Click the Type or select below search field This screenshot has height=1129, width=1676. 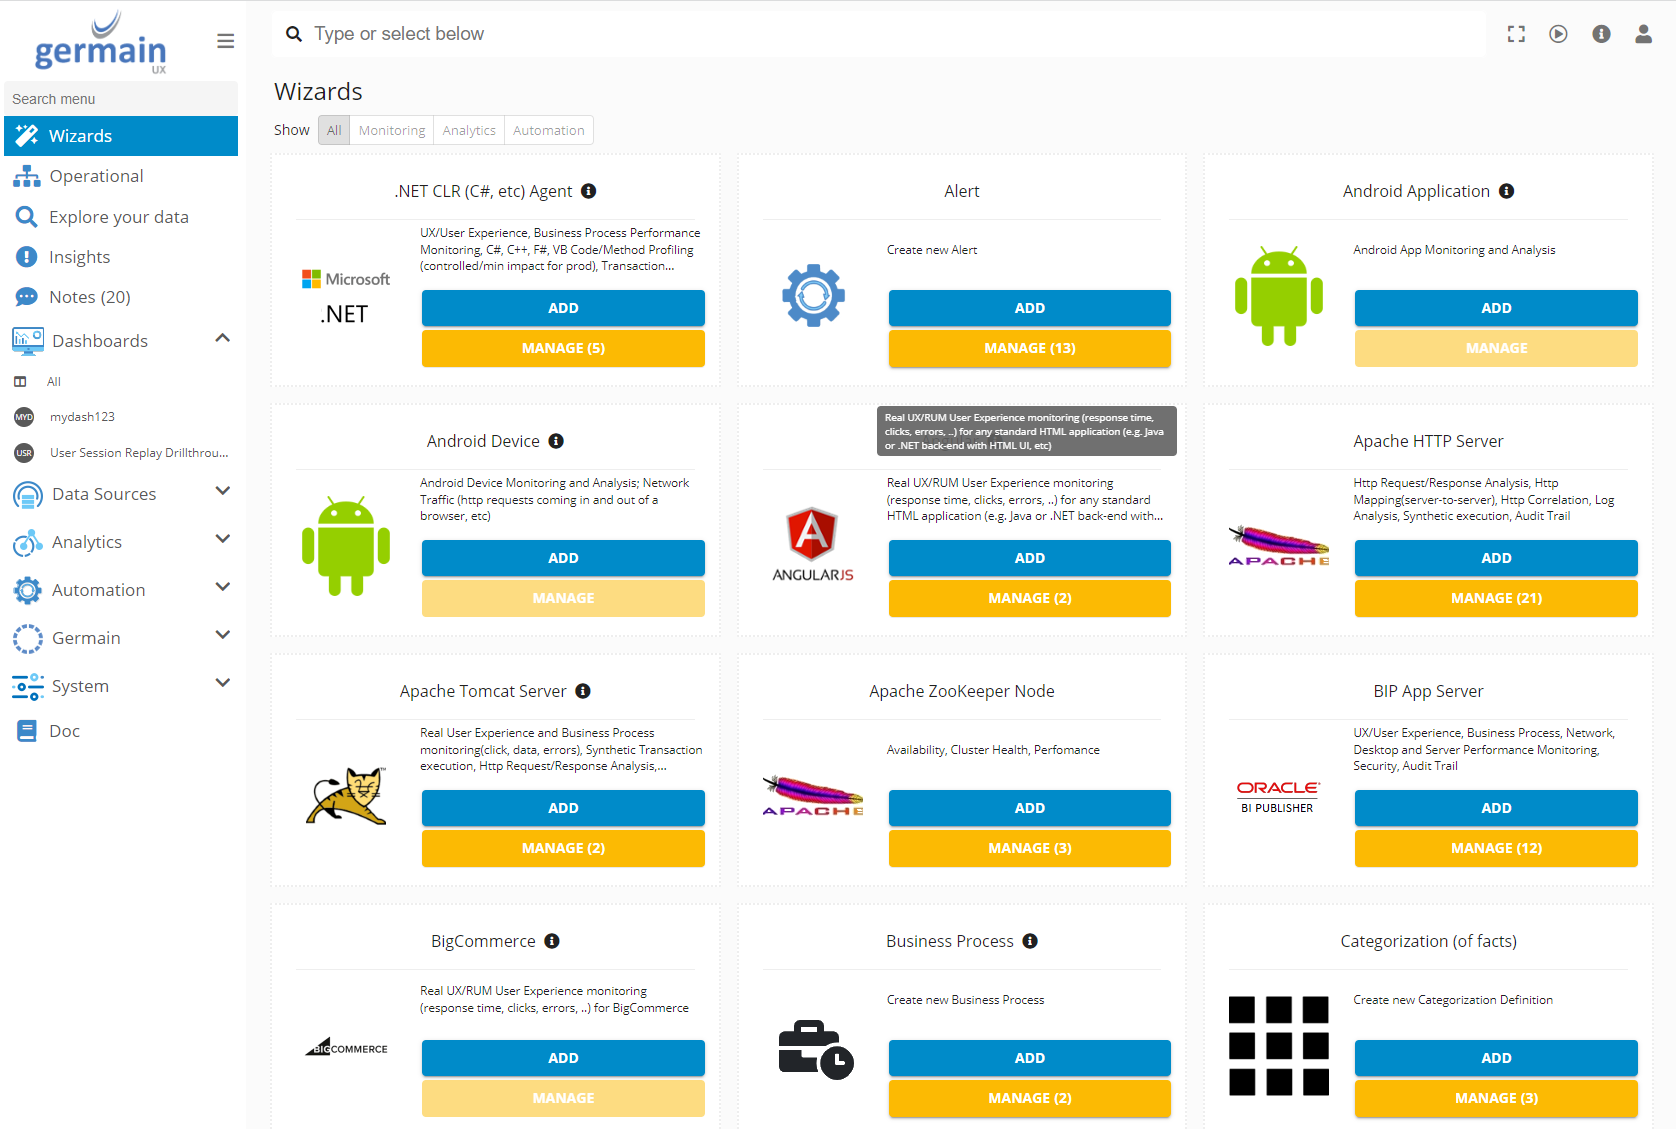tap(880, 34)
